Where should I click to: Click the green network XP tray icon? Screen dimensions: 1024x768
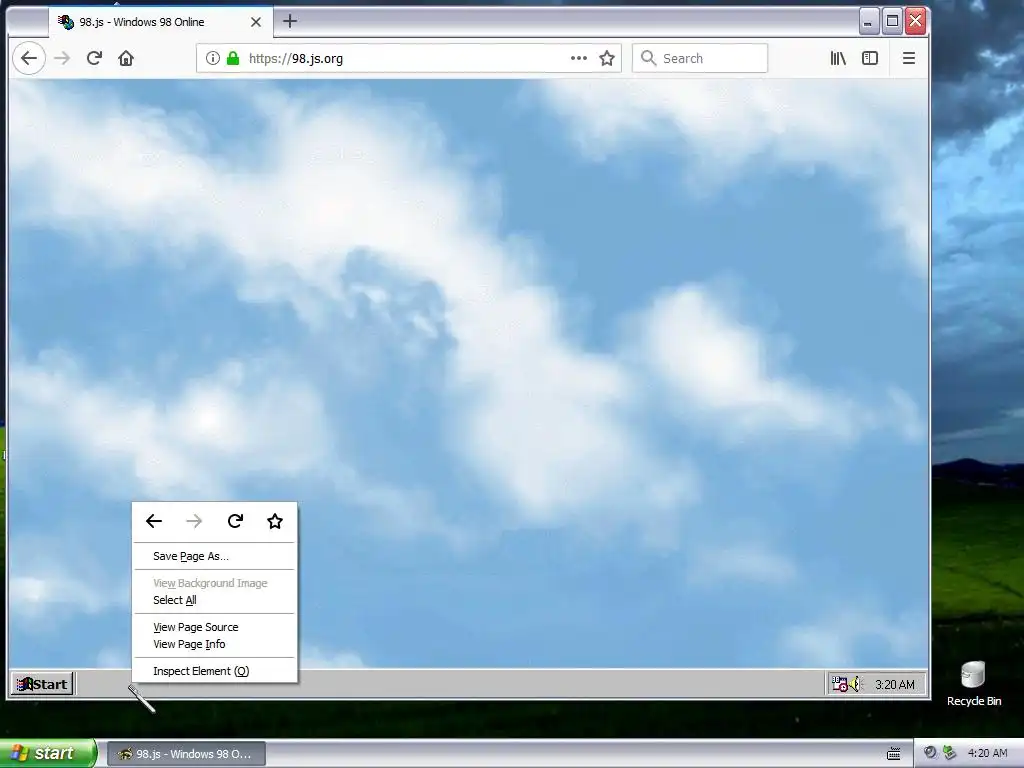point(950,753)
